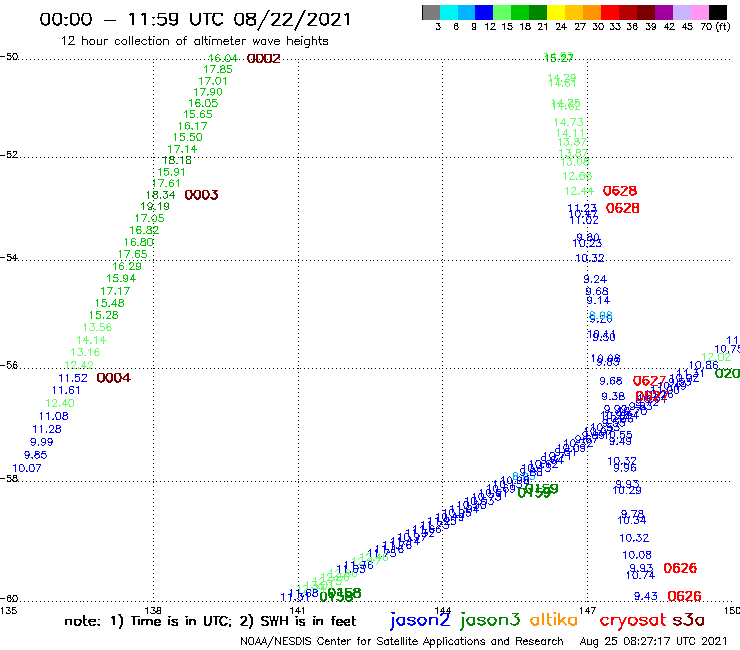The image size is (740, 650).
Task: Click the pink legend color swatch
Action: tap(700, 12)
